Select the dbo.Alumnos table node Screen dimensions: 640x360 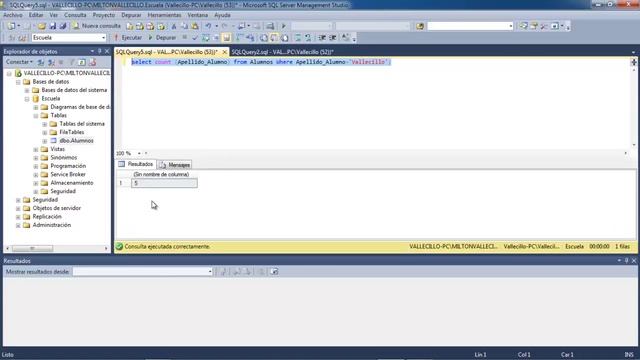tap(76, 141)
